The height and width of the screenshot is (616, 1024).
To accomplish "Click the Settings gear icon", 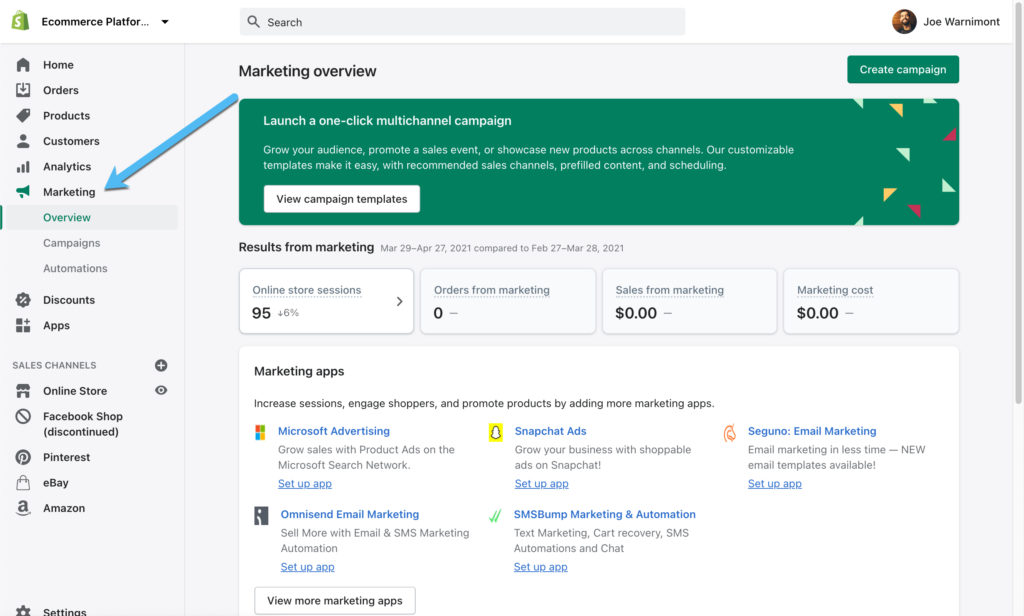I will point(24,611).
